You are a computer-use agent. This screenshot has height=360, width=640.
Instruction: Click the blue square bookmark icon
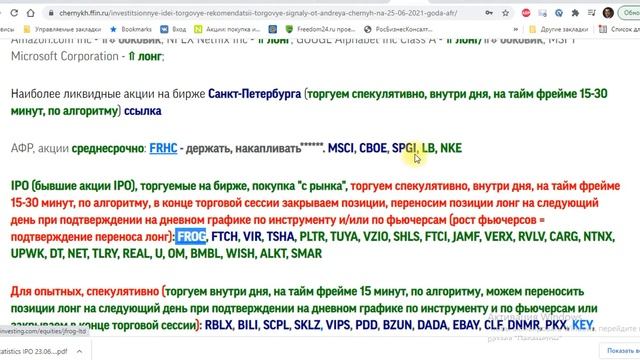(273, 29)
